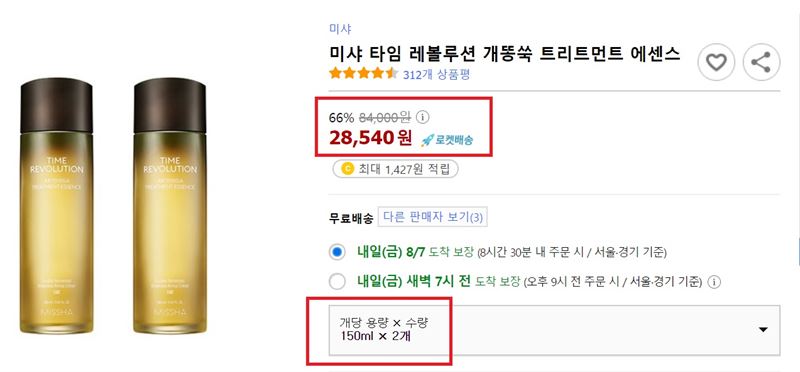Screen dimensions: 800x372
Task: Open info icon after 새벽 7시 전 option
Action: pyautogui.click(x=715, y=281)
